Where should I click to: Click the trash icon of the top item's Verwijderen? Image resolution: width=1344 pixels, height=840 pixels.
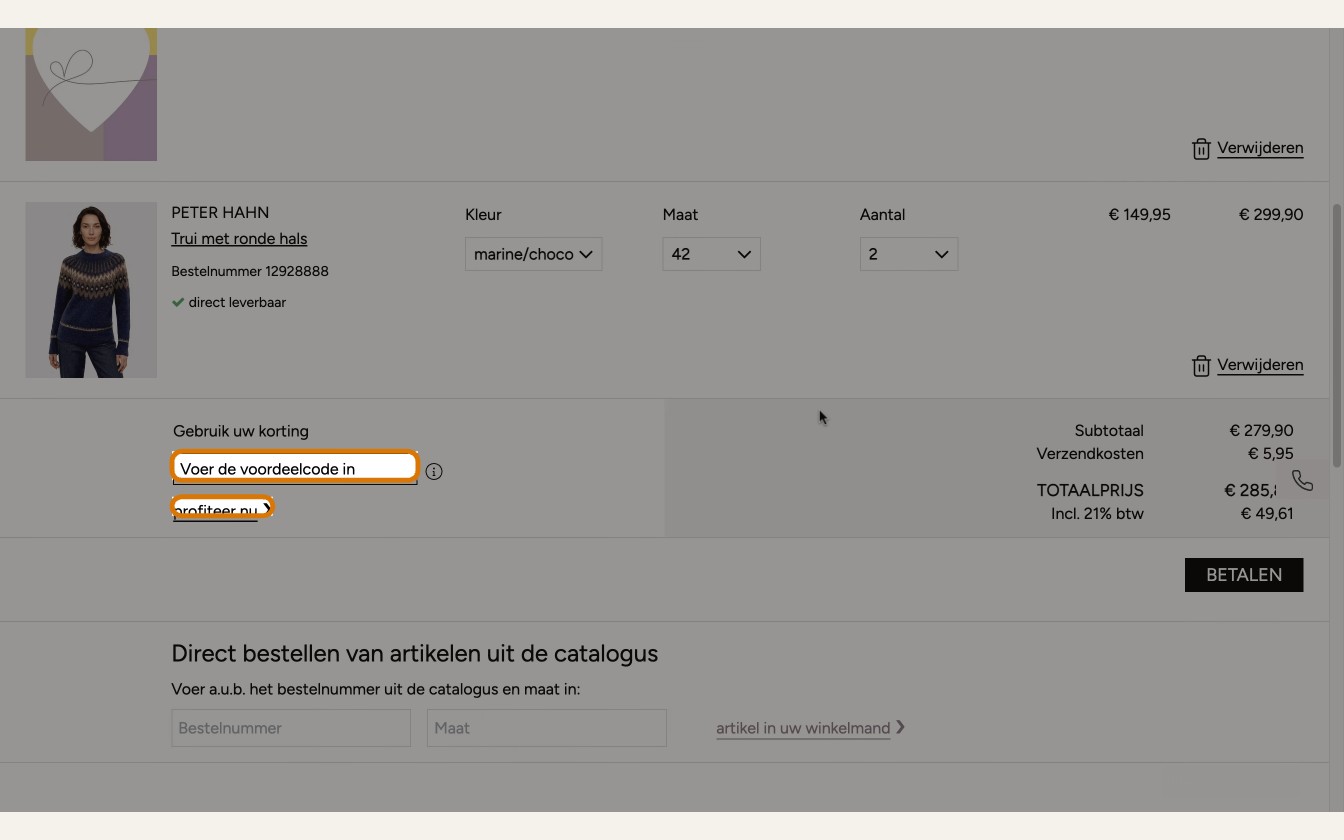pos(1201,149)
